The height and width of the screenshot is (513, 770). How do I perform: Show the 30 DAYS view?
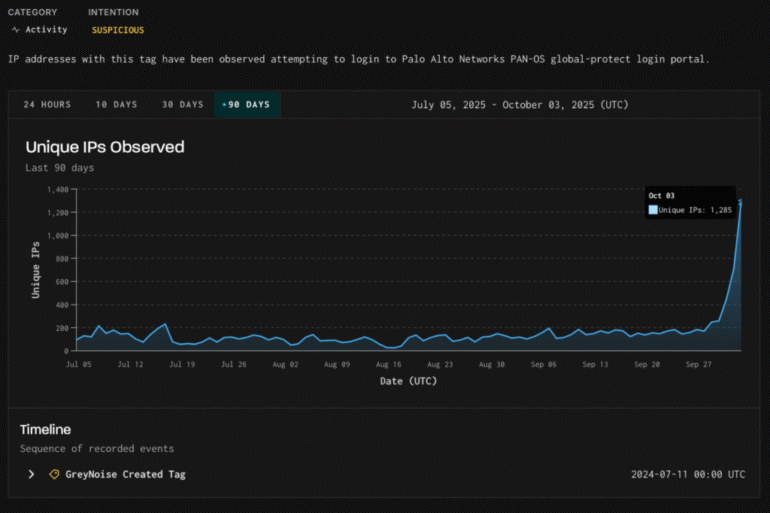182,105
